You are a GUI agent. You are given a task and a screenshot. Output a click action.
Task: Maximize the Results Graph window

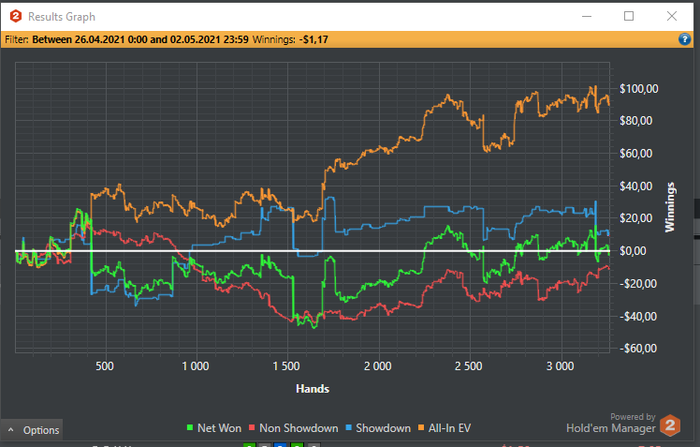click(x=629, y=17)
